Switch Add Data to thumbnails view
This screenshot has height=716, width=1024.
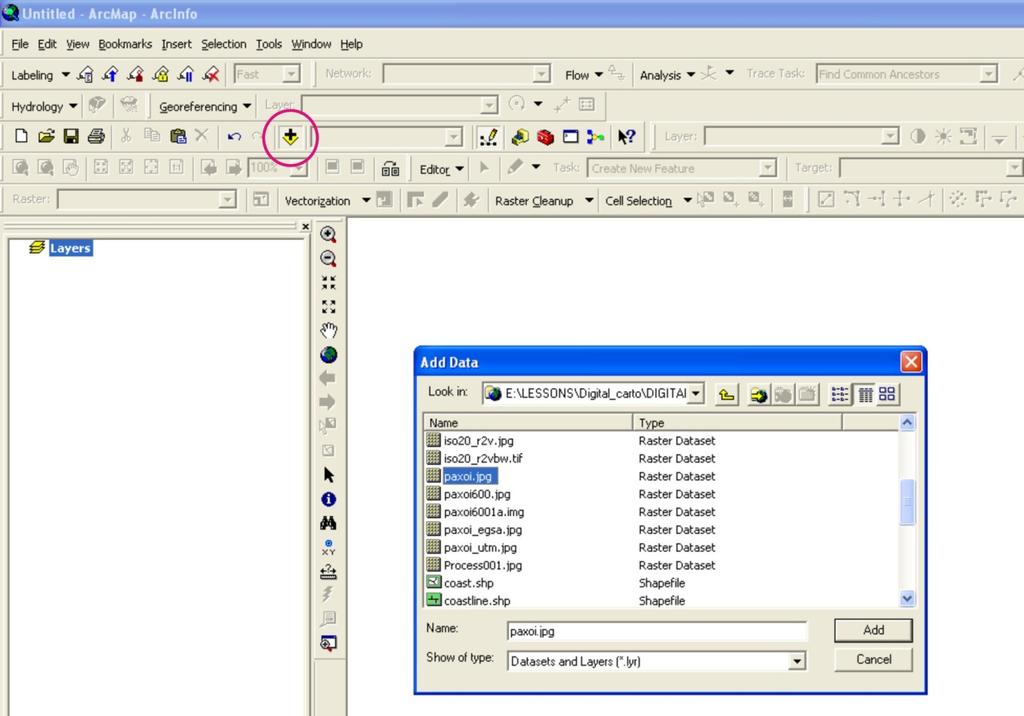(x=887, y=394)
